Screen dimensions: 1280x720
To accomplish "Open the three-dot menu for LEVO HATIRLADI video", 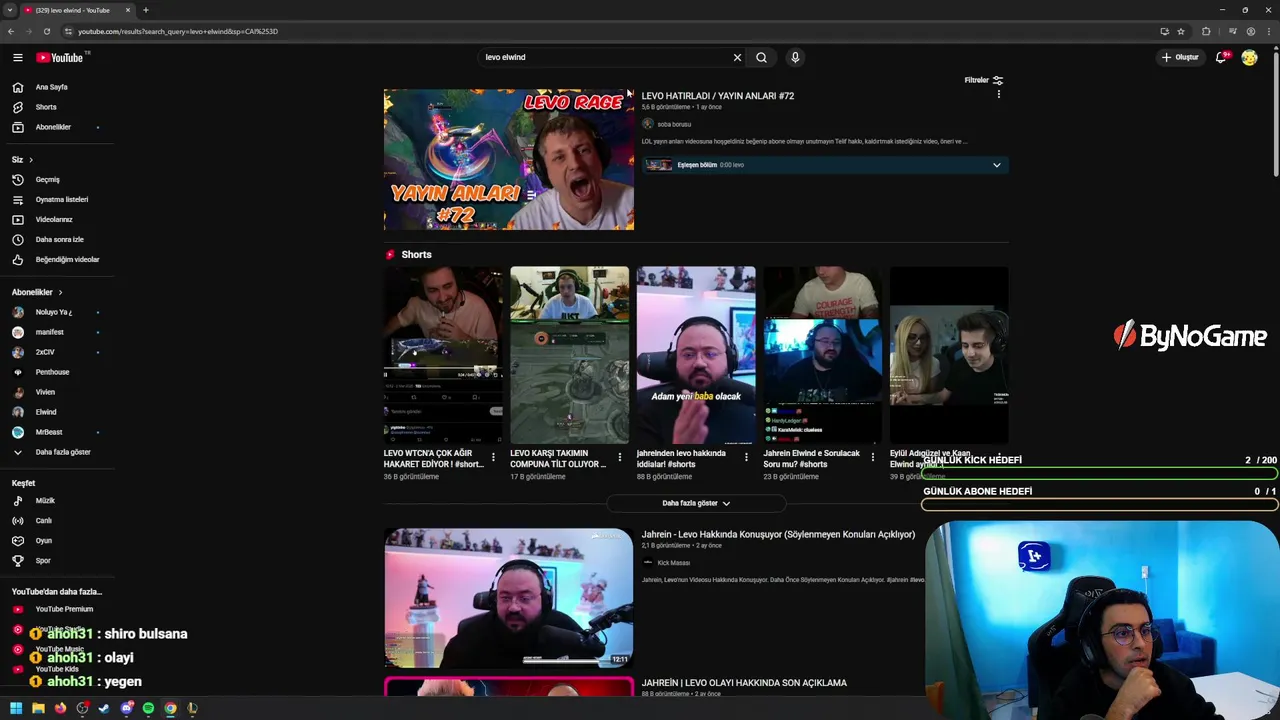I will click(998, 94).
